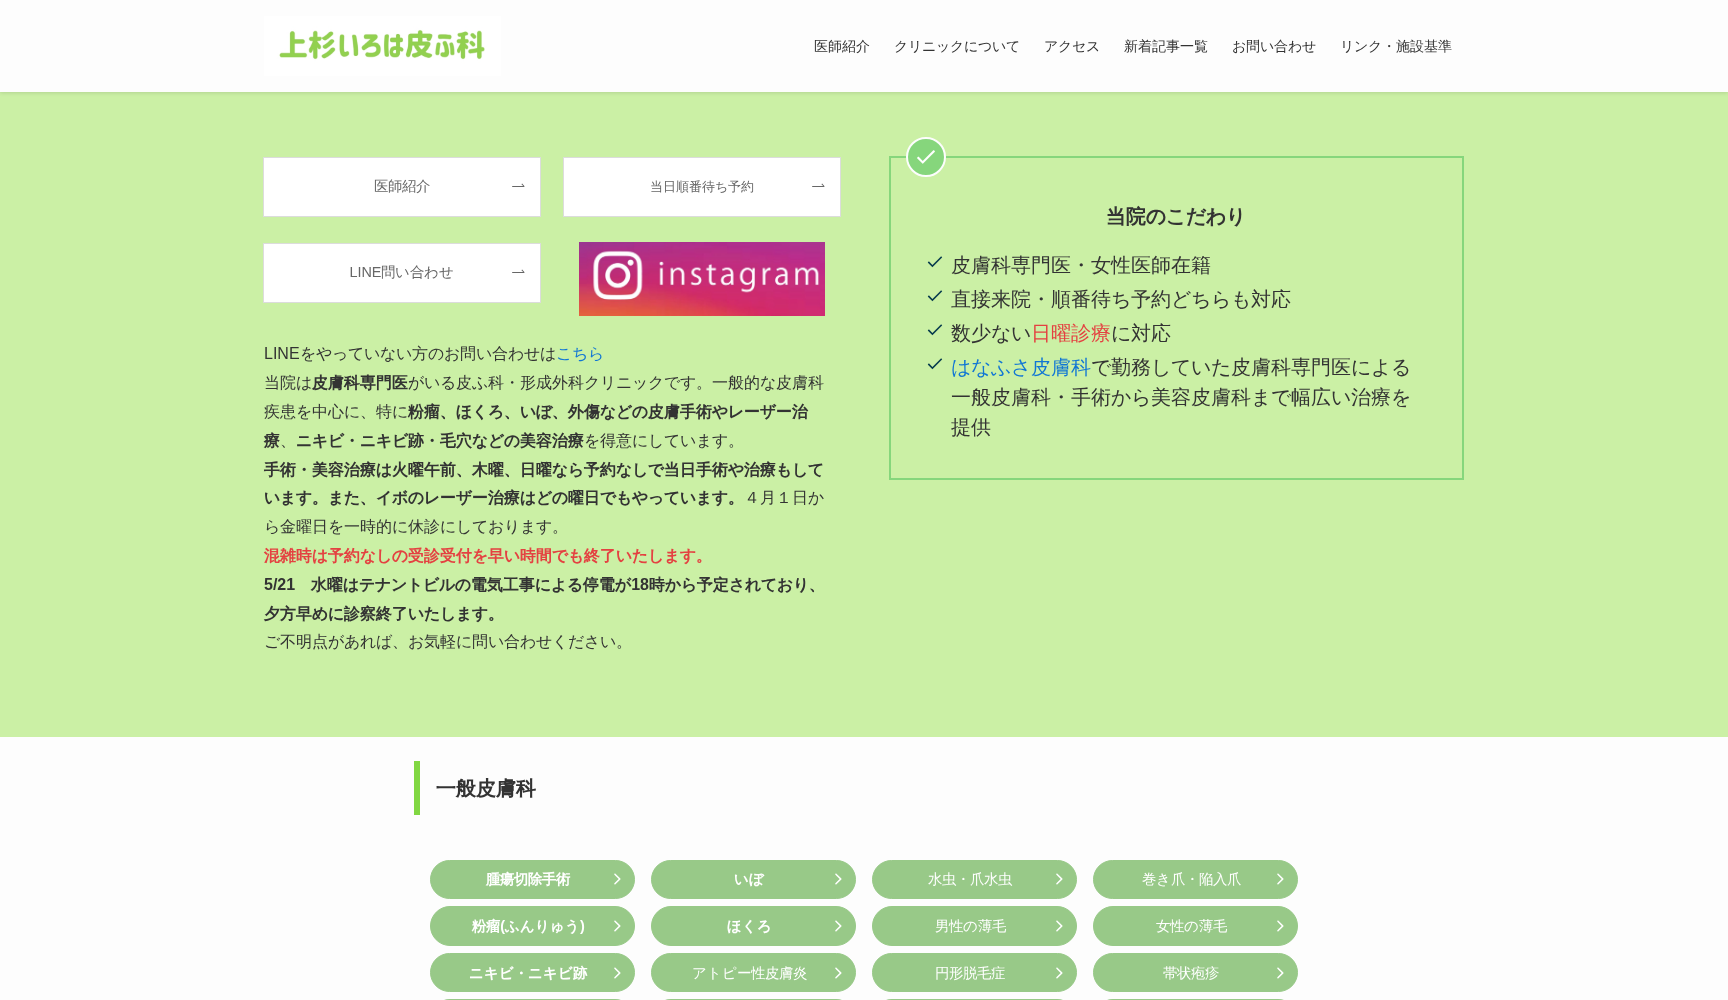Image resolution: width=1728 pixels, height=1000 pixels.
Task: Click the arrow icon on 医師紹介 card
Action: coord(518,186)
